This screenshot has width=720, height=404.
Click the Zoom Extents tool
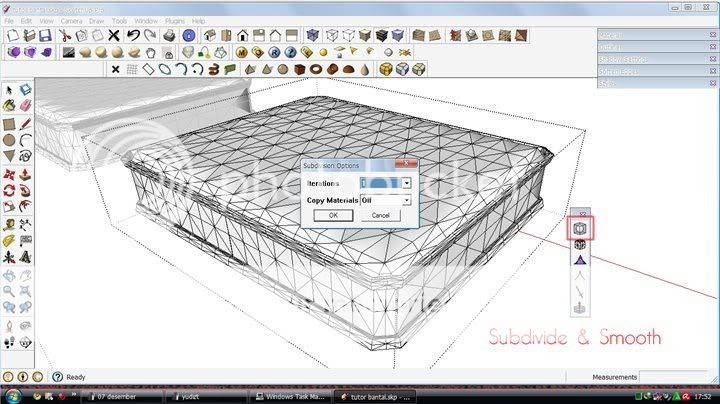[x=25, y=291]
